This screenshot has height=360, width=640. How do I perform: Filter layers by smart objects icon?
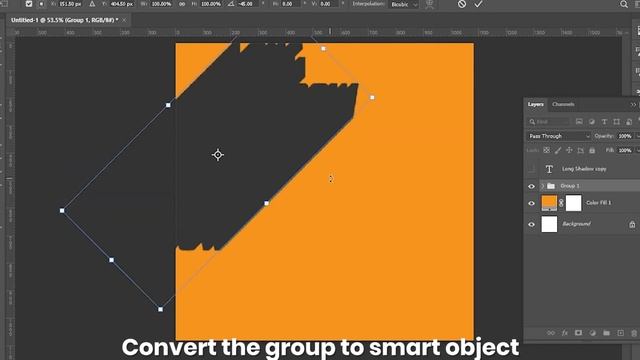click(629, 122)
